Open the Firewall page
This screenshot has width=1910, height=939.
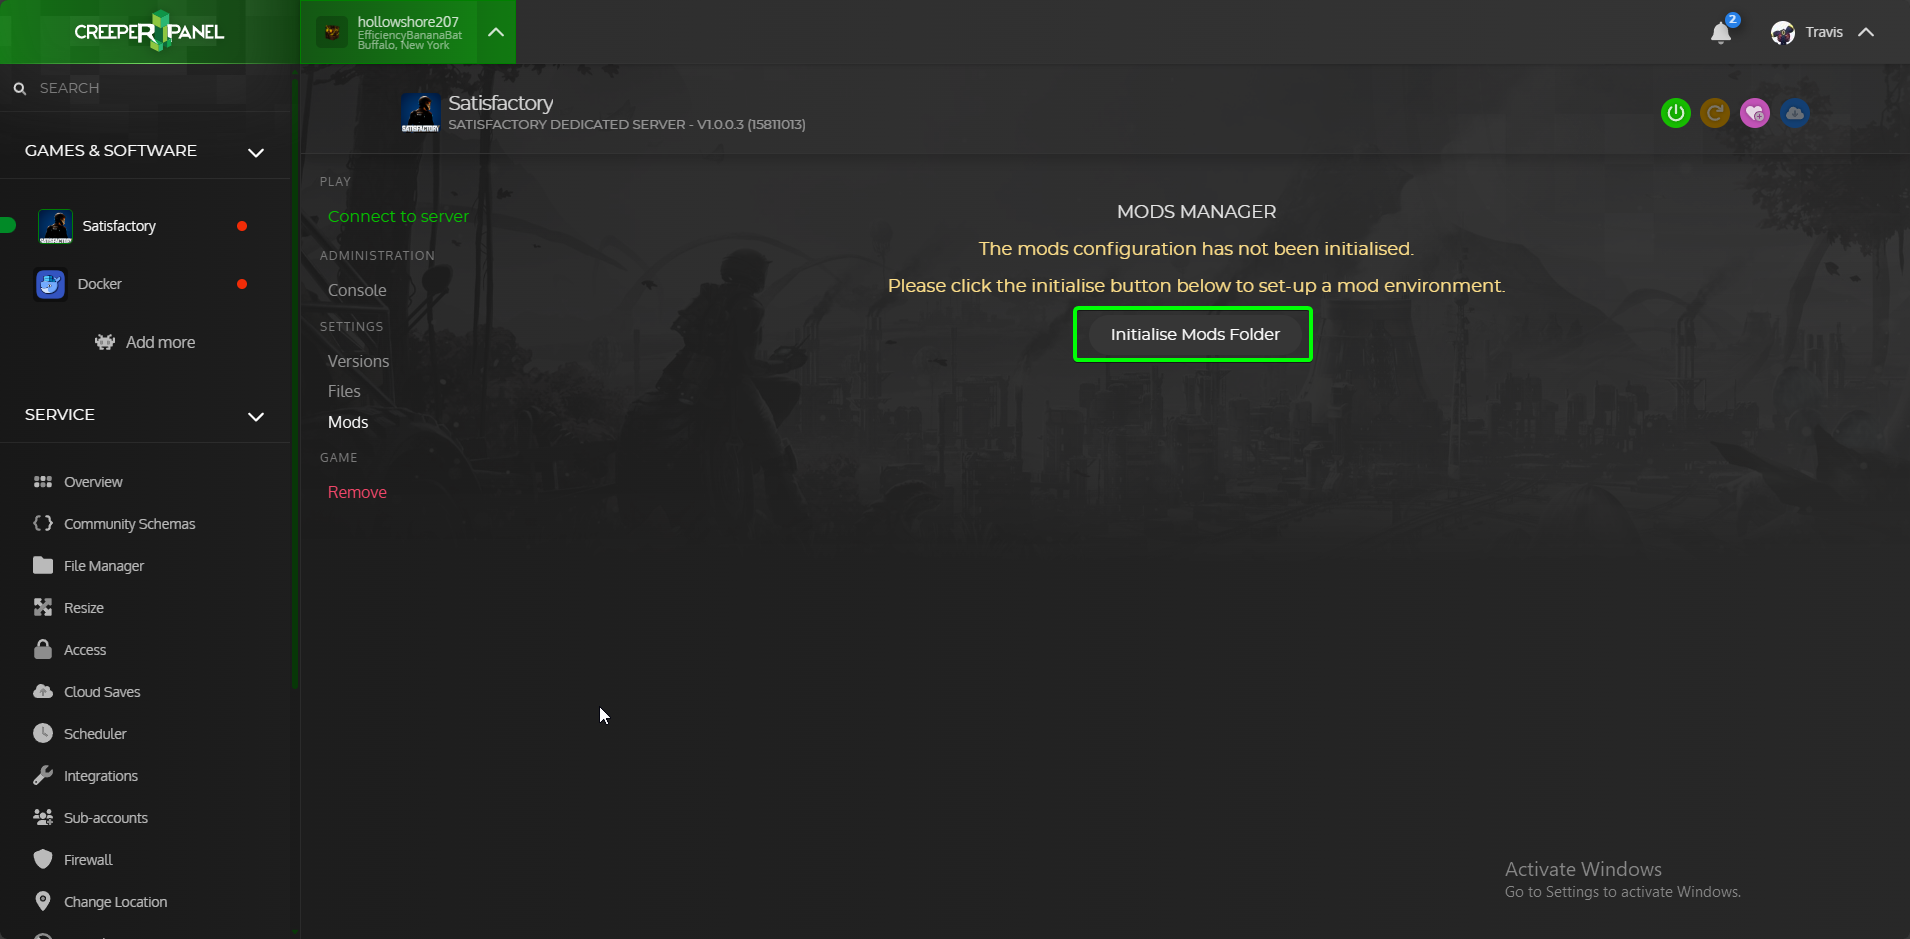click(x=88, y=860)
